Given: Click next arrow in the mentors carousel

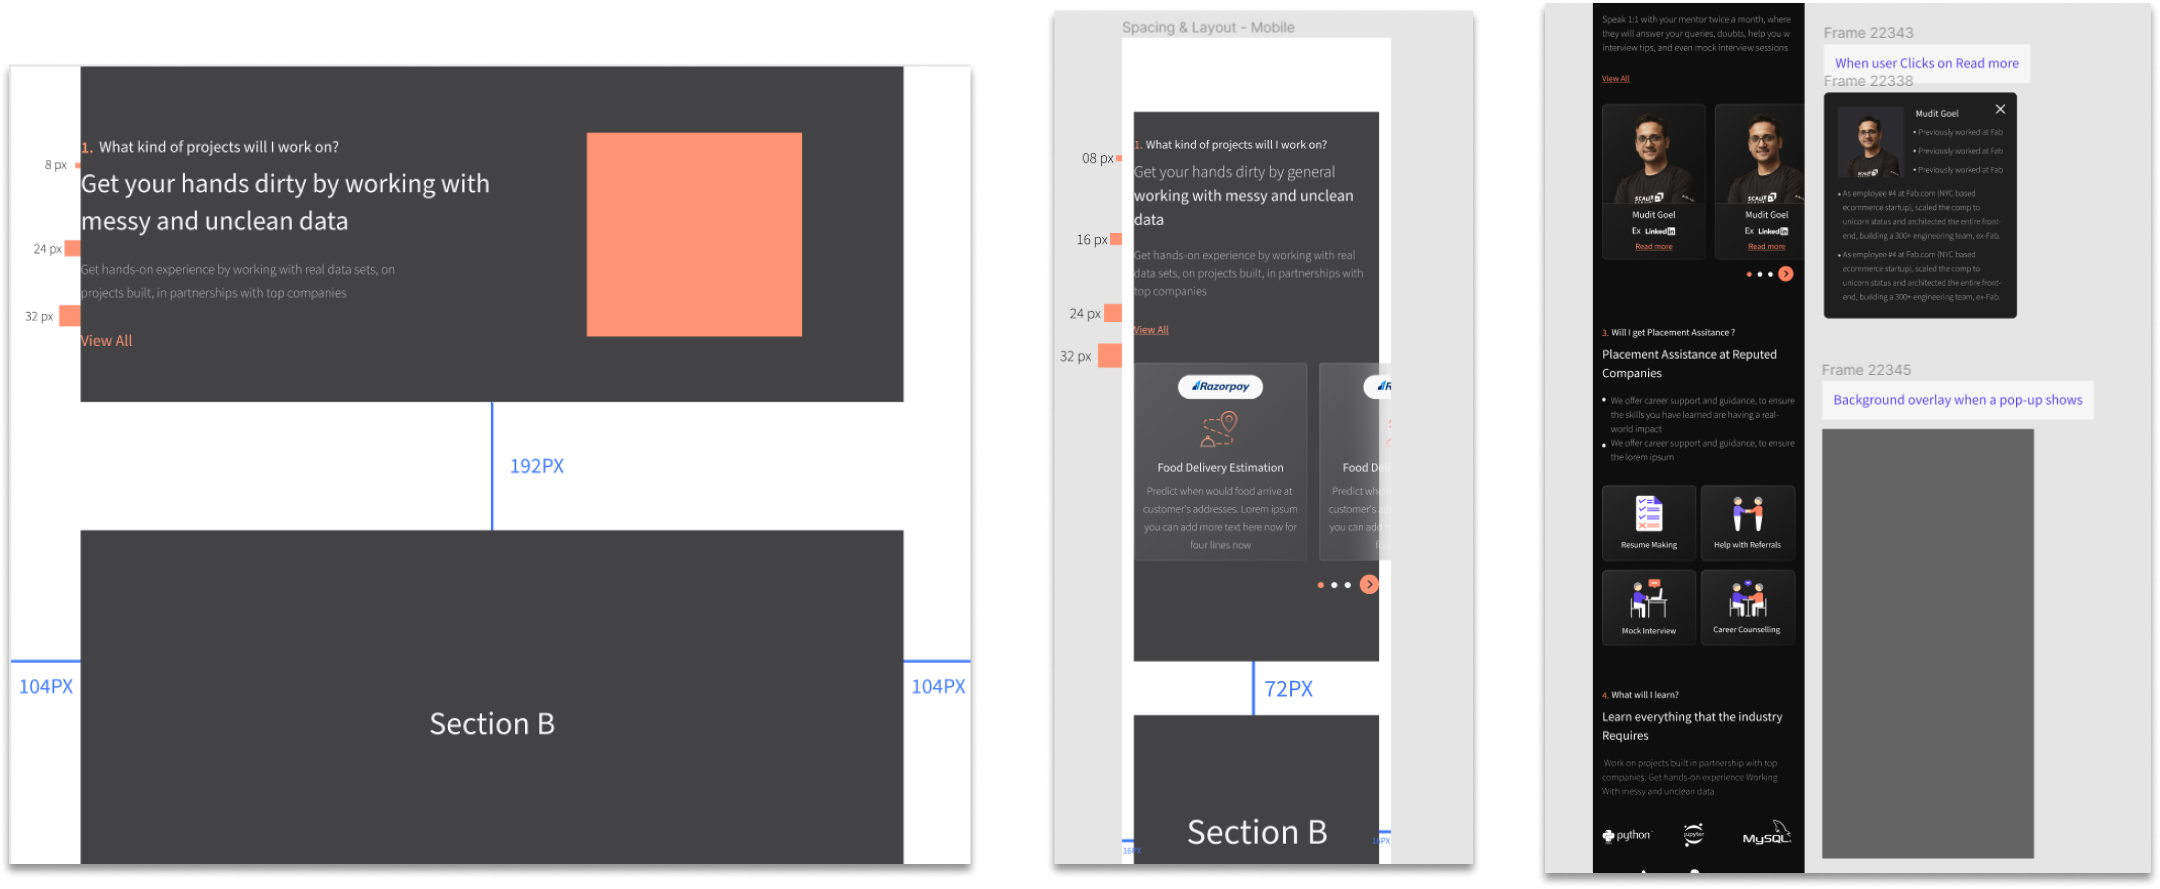Looking at the screenshot, I should pyautogui.click(x=1785, y=274).
